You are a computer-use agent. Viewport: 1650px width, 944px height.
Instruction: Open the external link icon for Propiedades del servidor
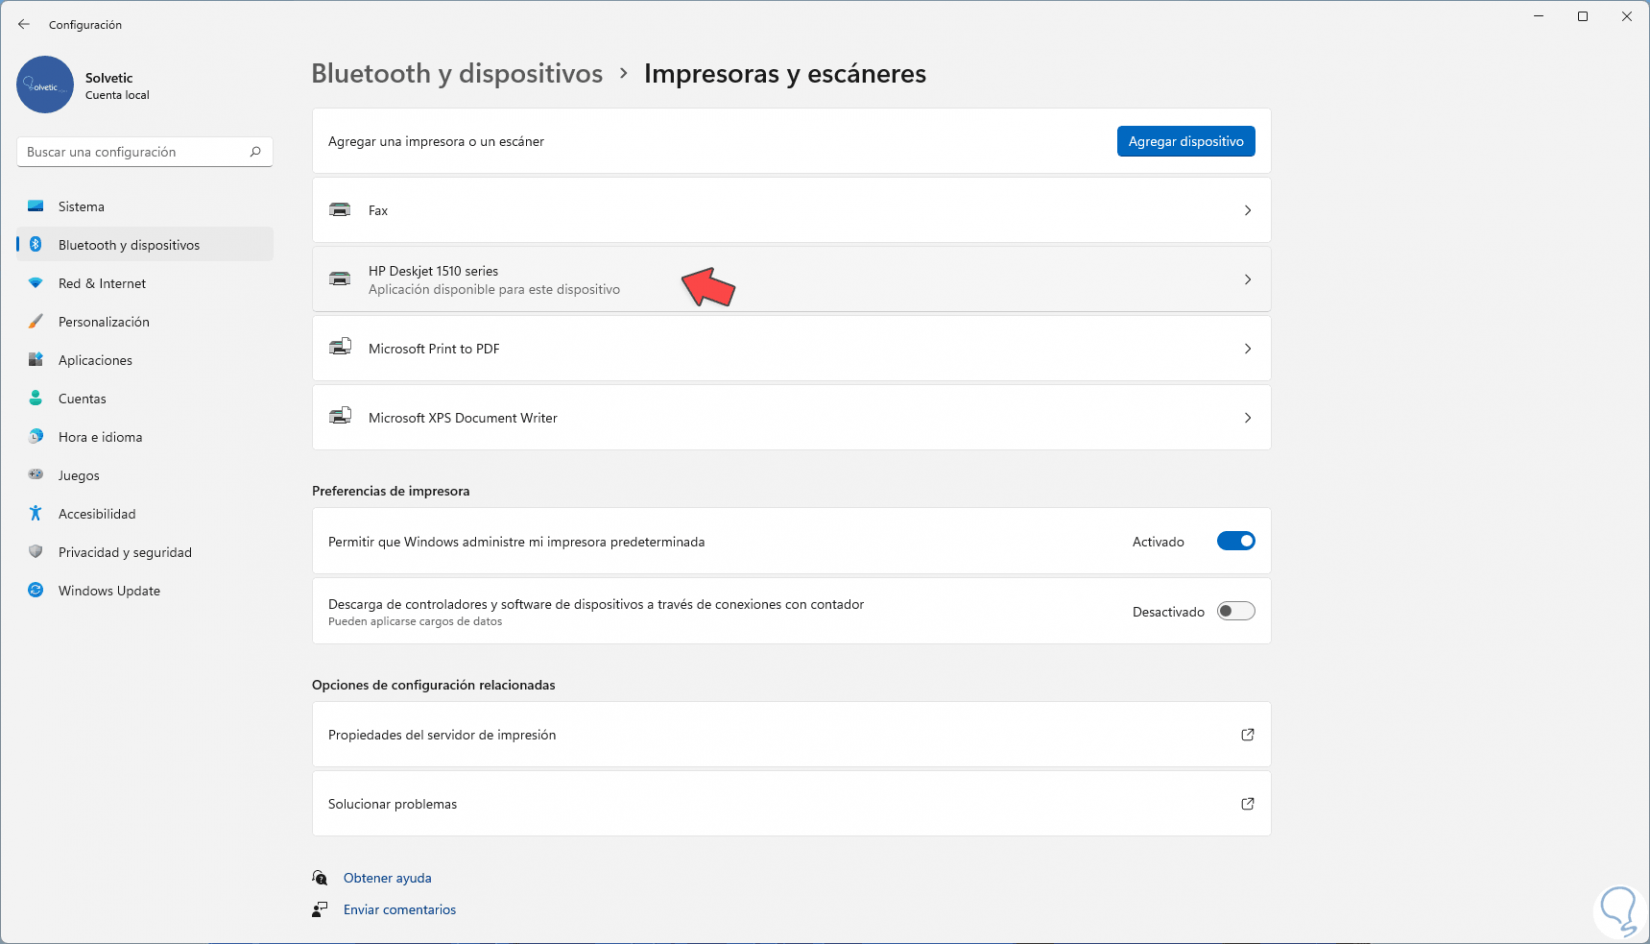(x=1247, y=735)
